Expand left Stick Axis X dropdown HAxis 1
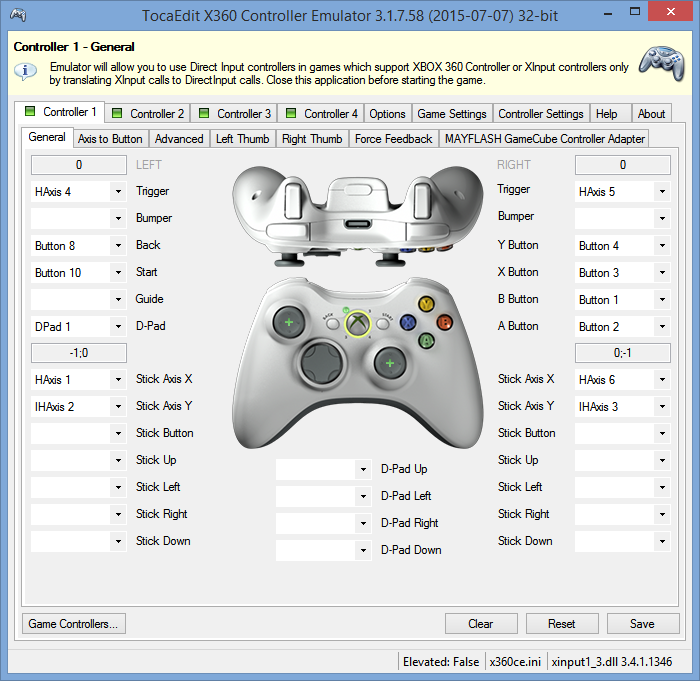 (x=118, y=380)
